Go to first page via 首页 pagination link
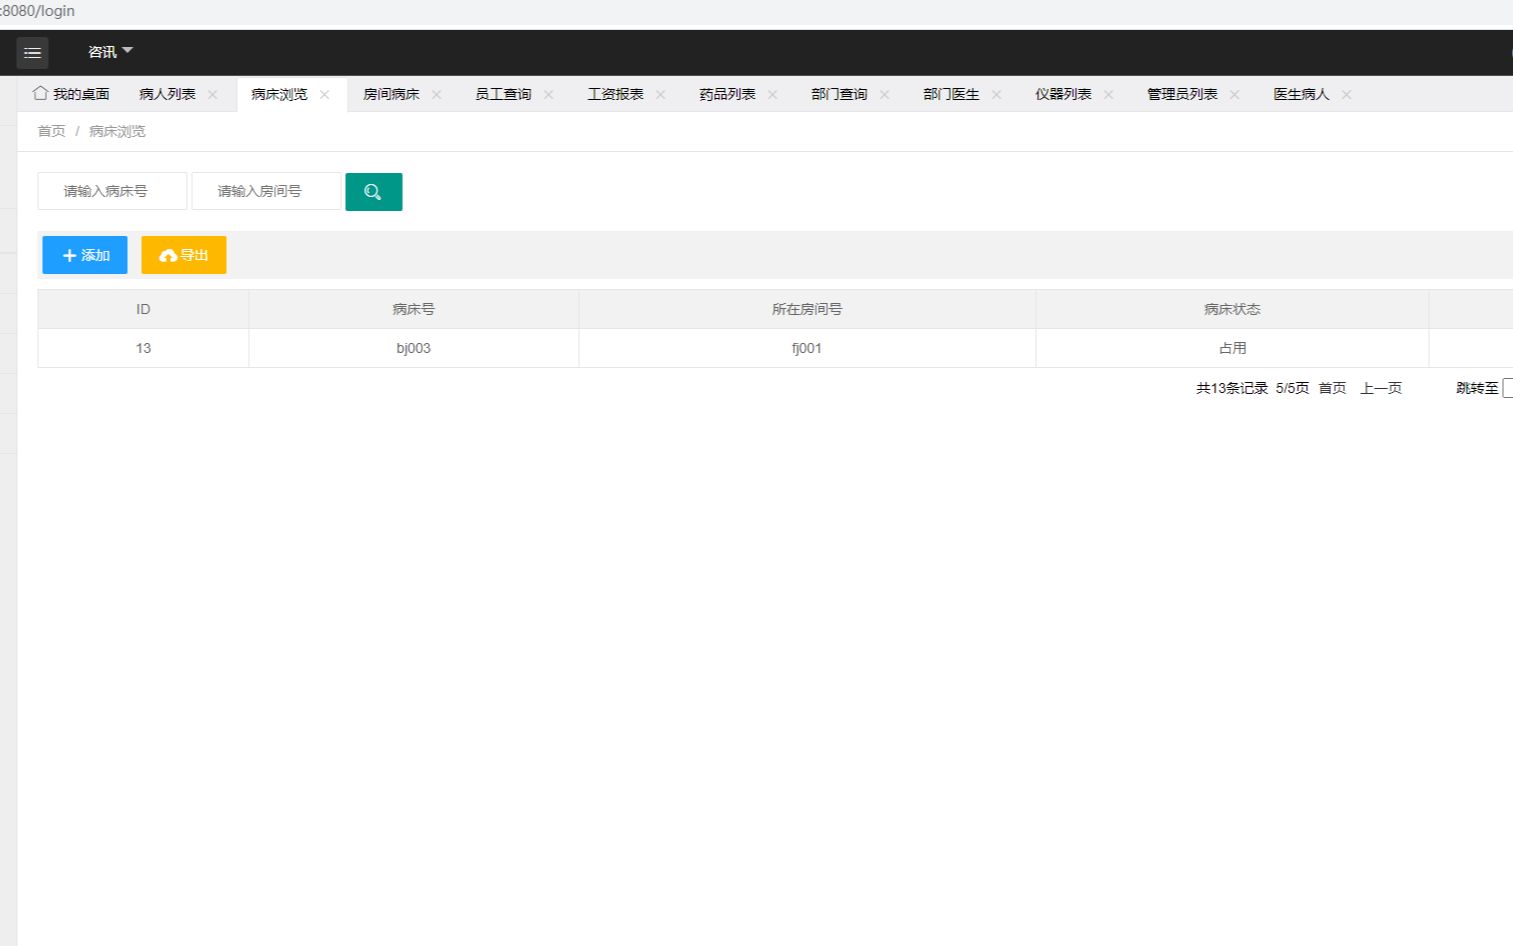 1332,388
